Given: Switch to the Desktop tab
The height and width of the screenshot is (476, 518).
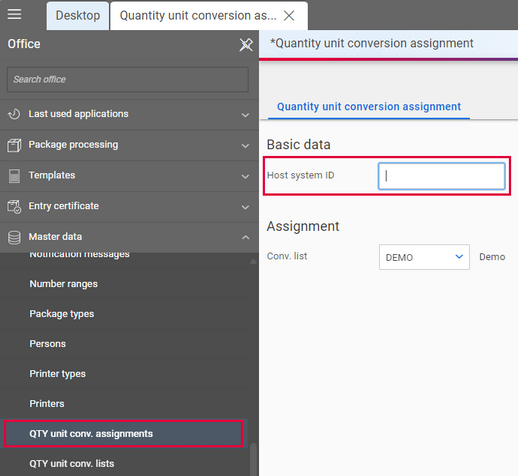Looking at the screenshot, I should pyautogui.click(x=78, y=16).
